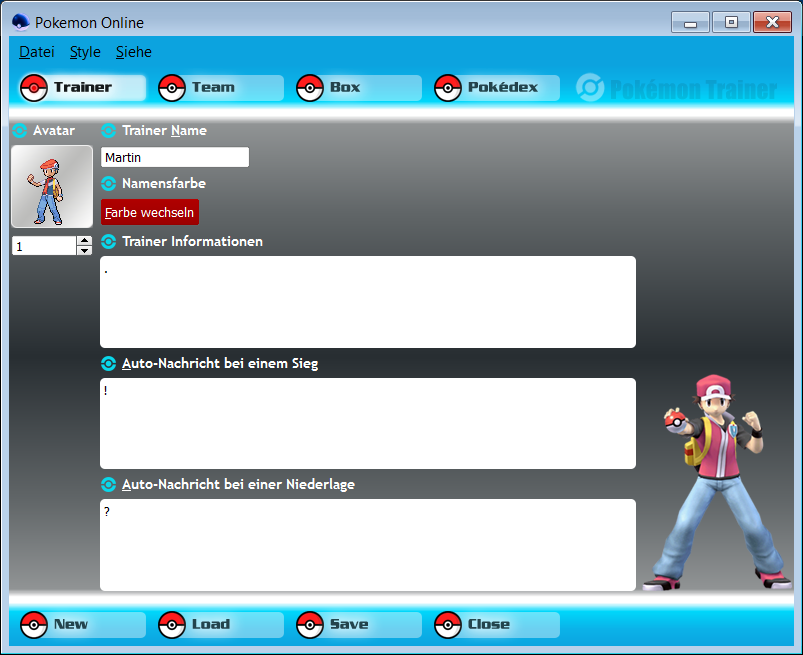Image resolution: width=803 pixels, height=655 pixels.
Task: Click the Pokeball icon on Save button
Action: (x=310, y=625)
